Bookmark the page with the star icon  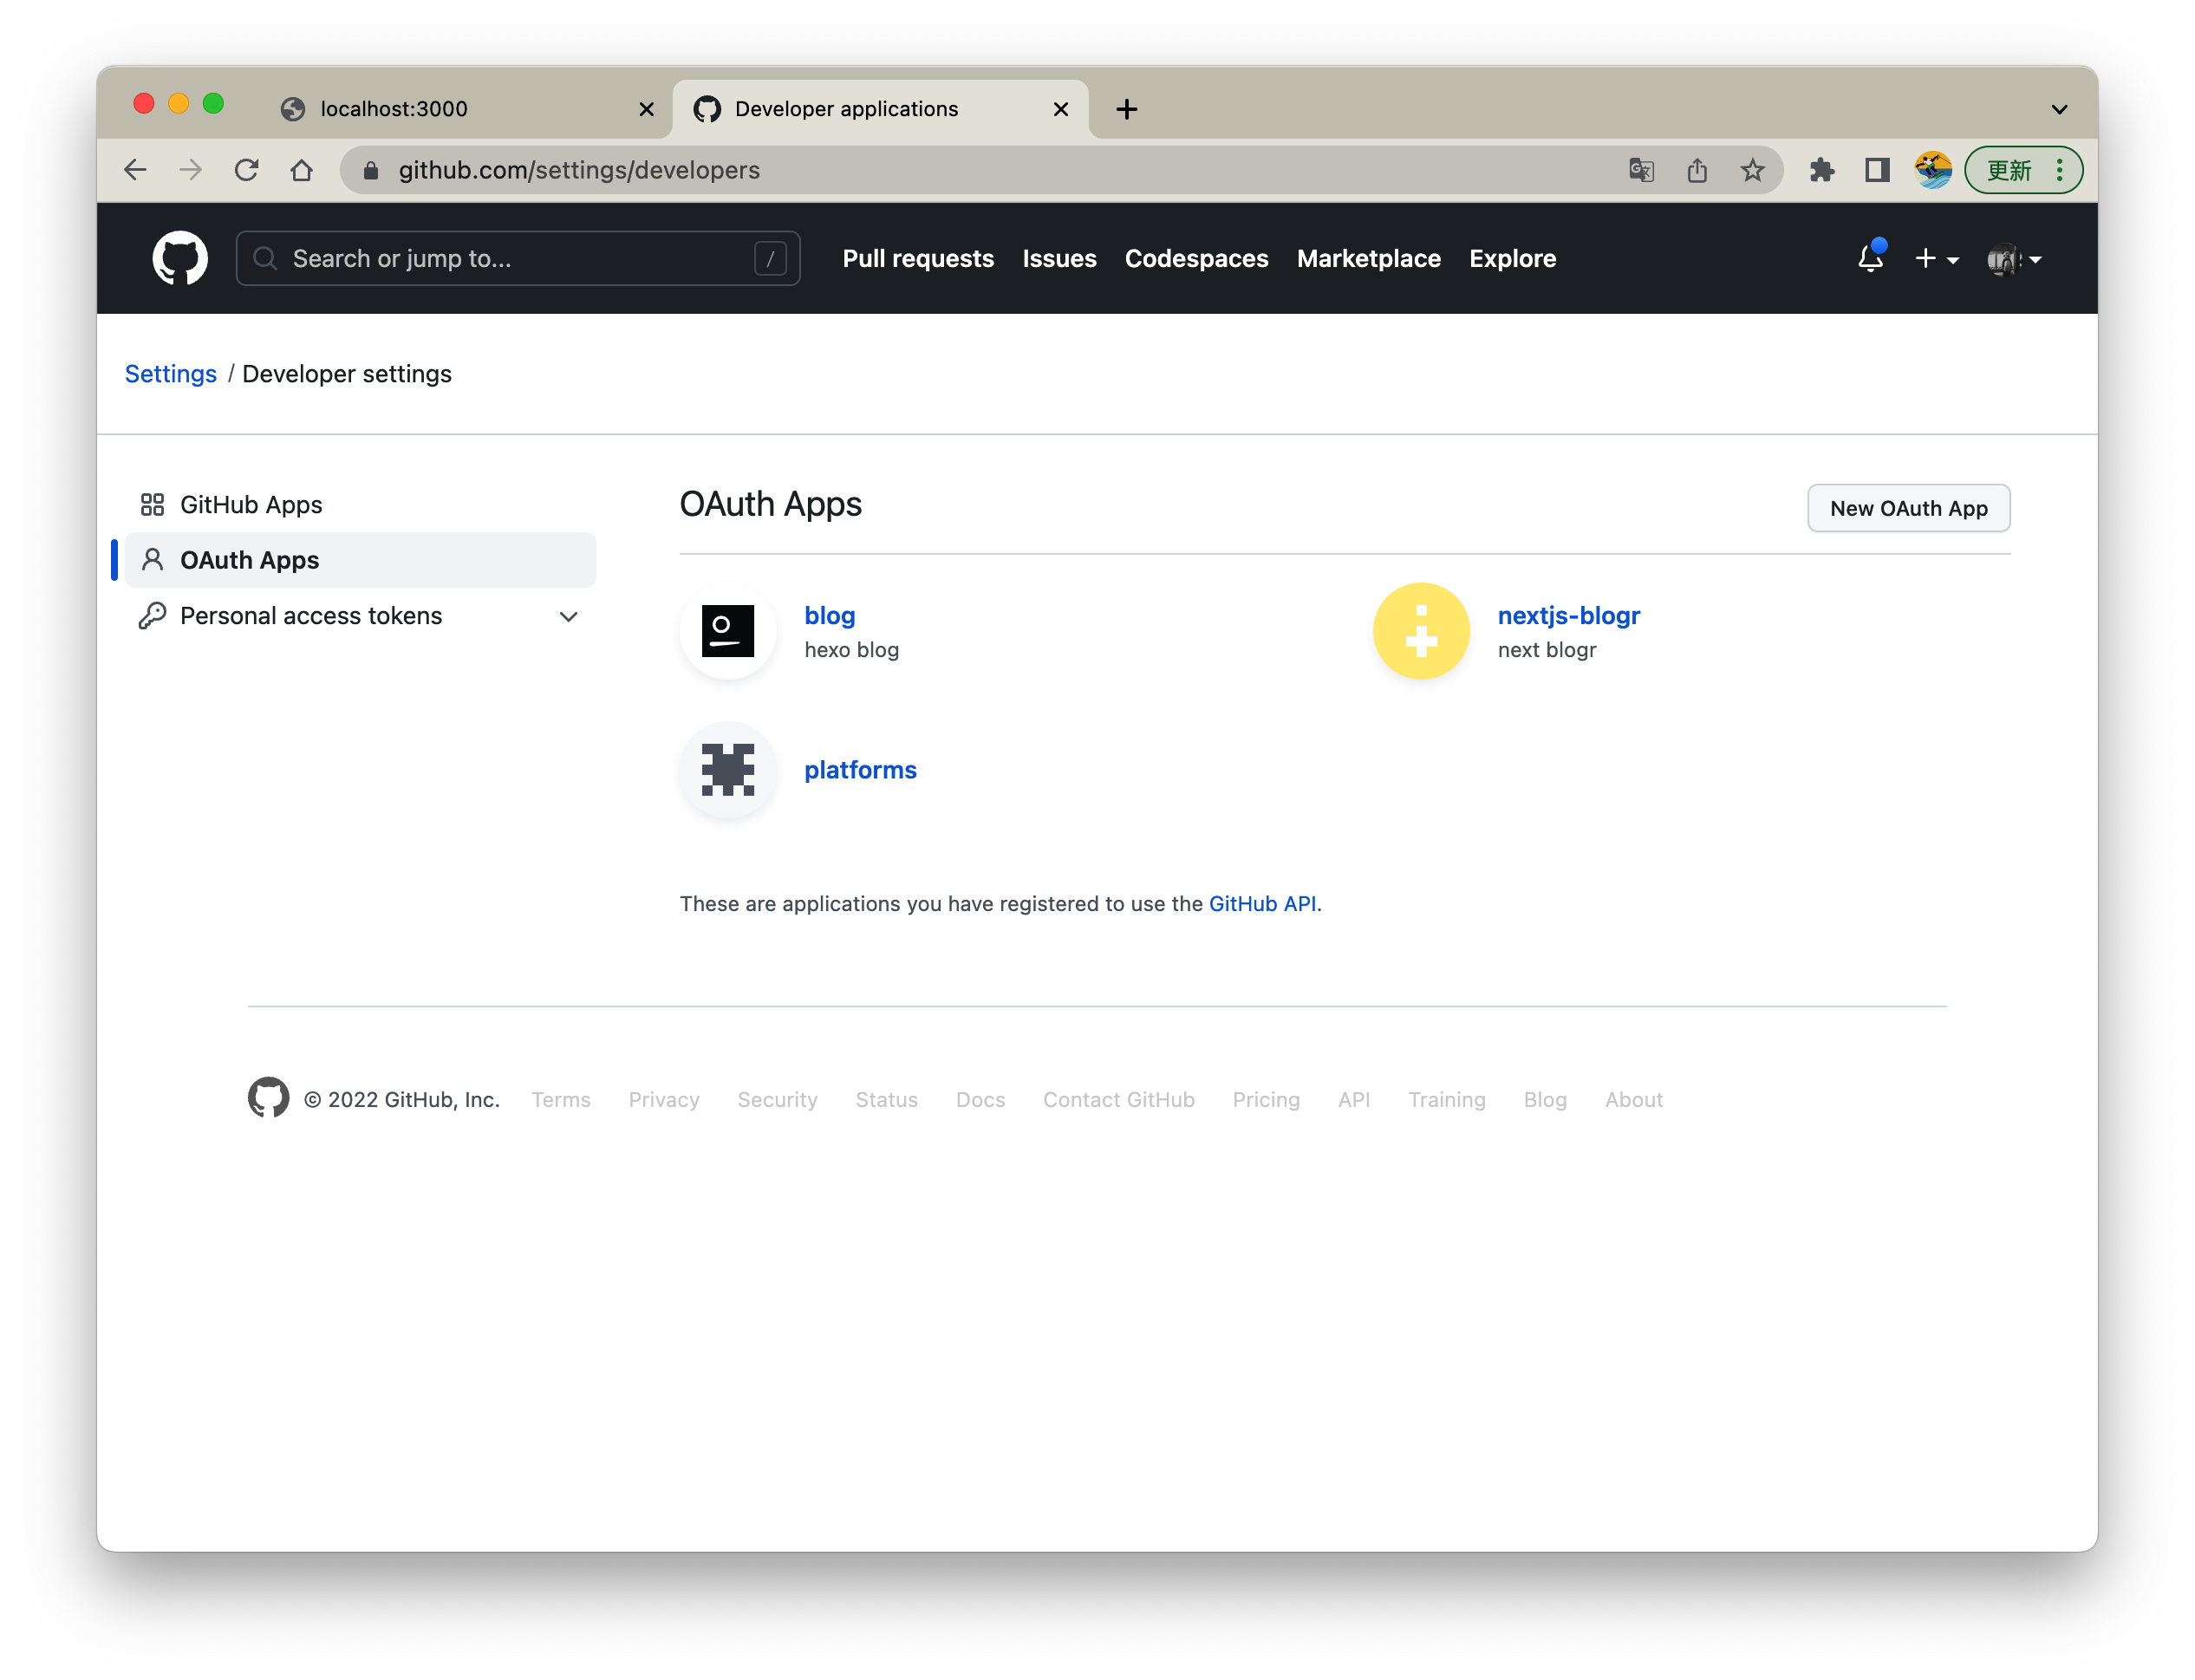pyautogui.click(x=1752, y=170)
